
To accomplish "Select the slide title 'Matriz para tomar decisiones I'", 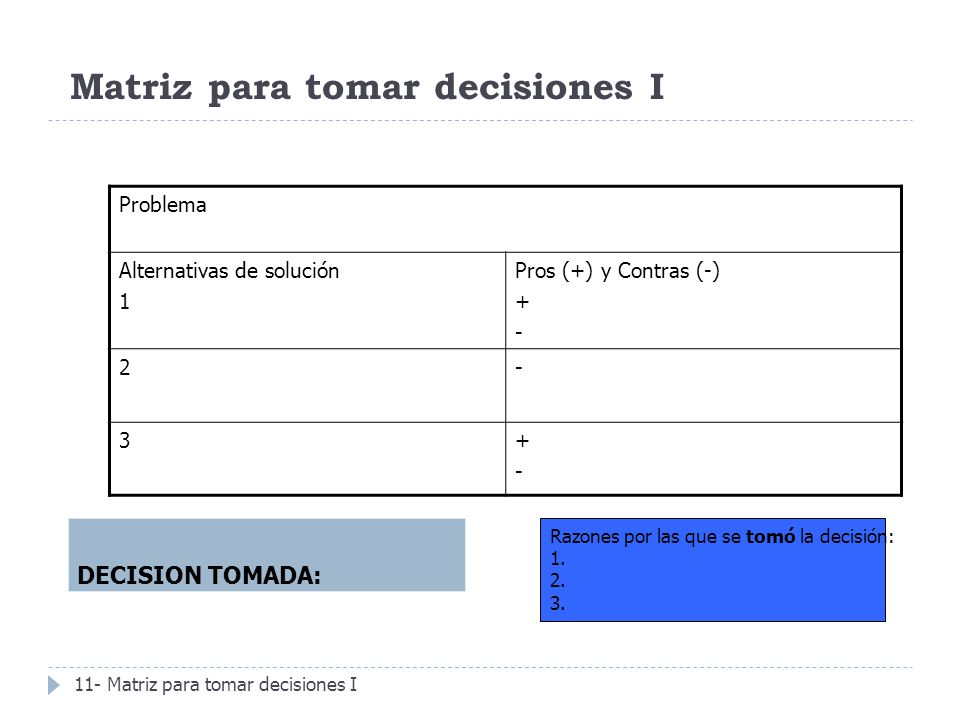I will coord(367,88).
